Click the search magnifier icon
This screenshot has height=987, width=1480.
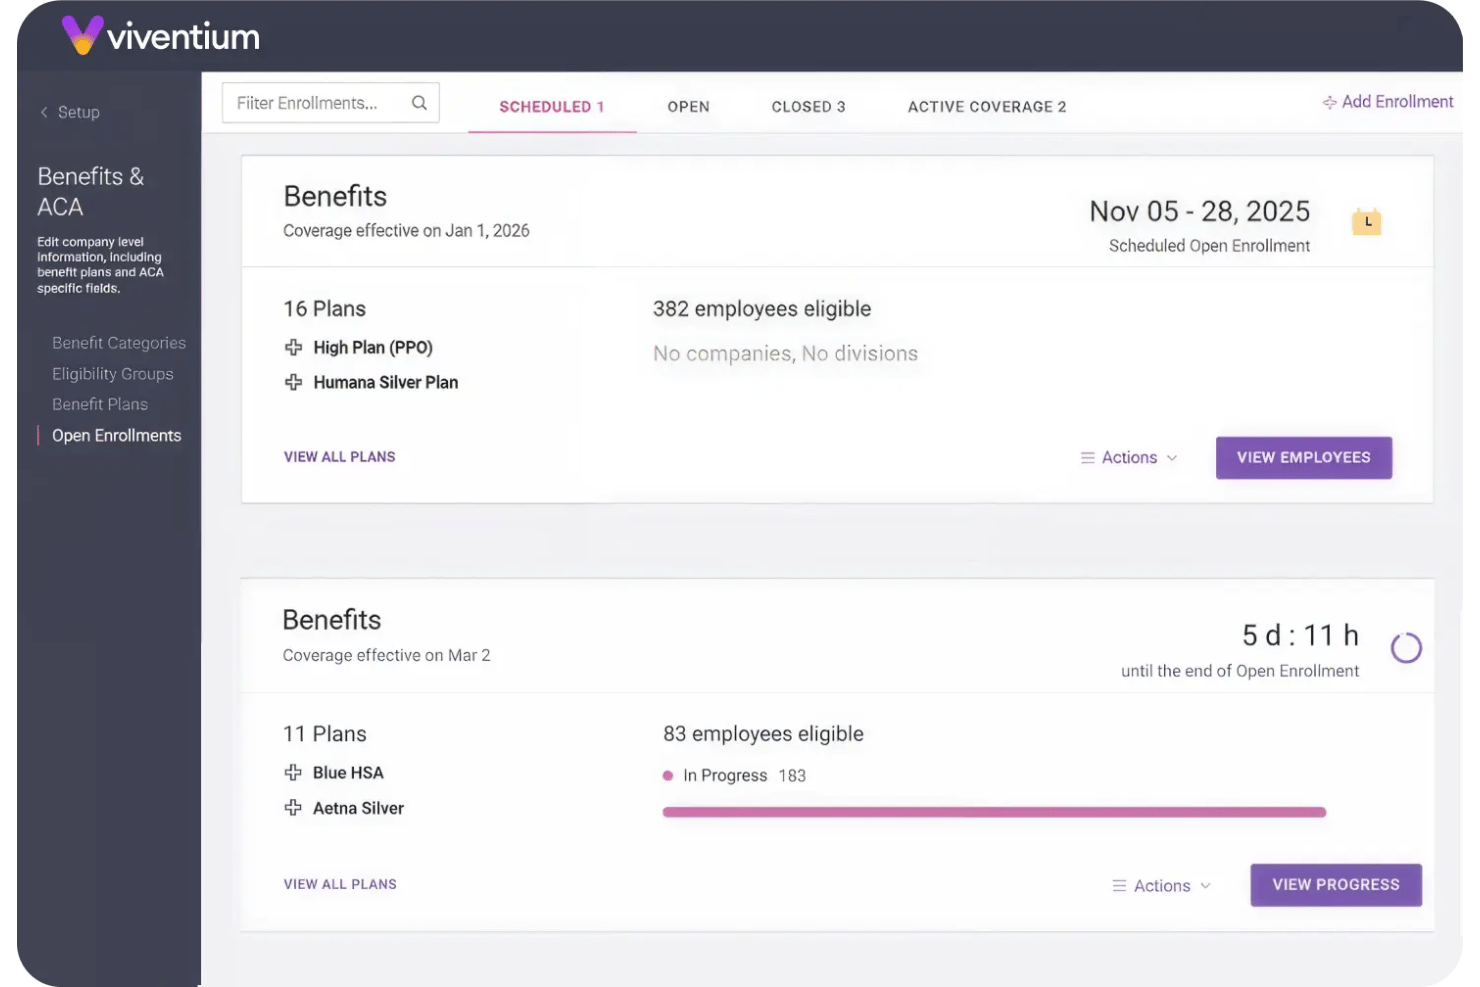pyautogui.click(x=419, y=103)
